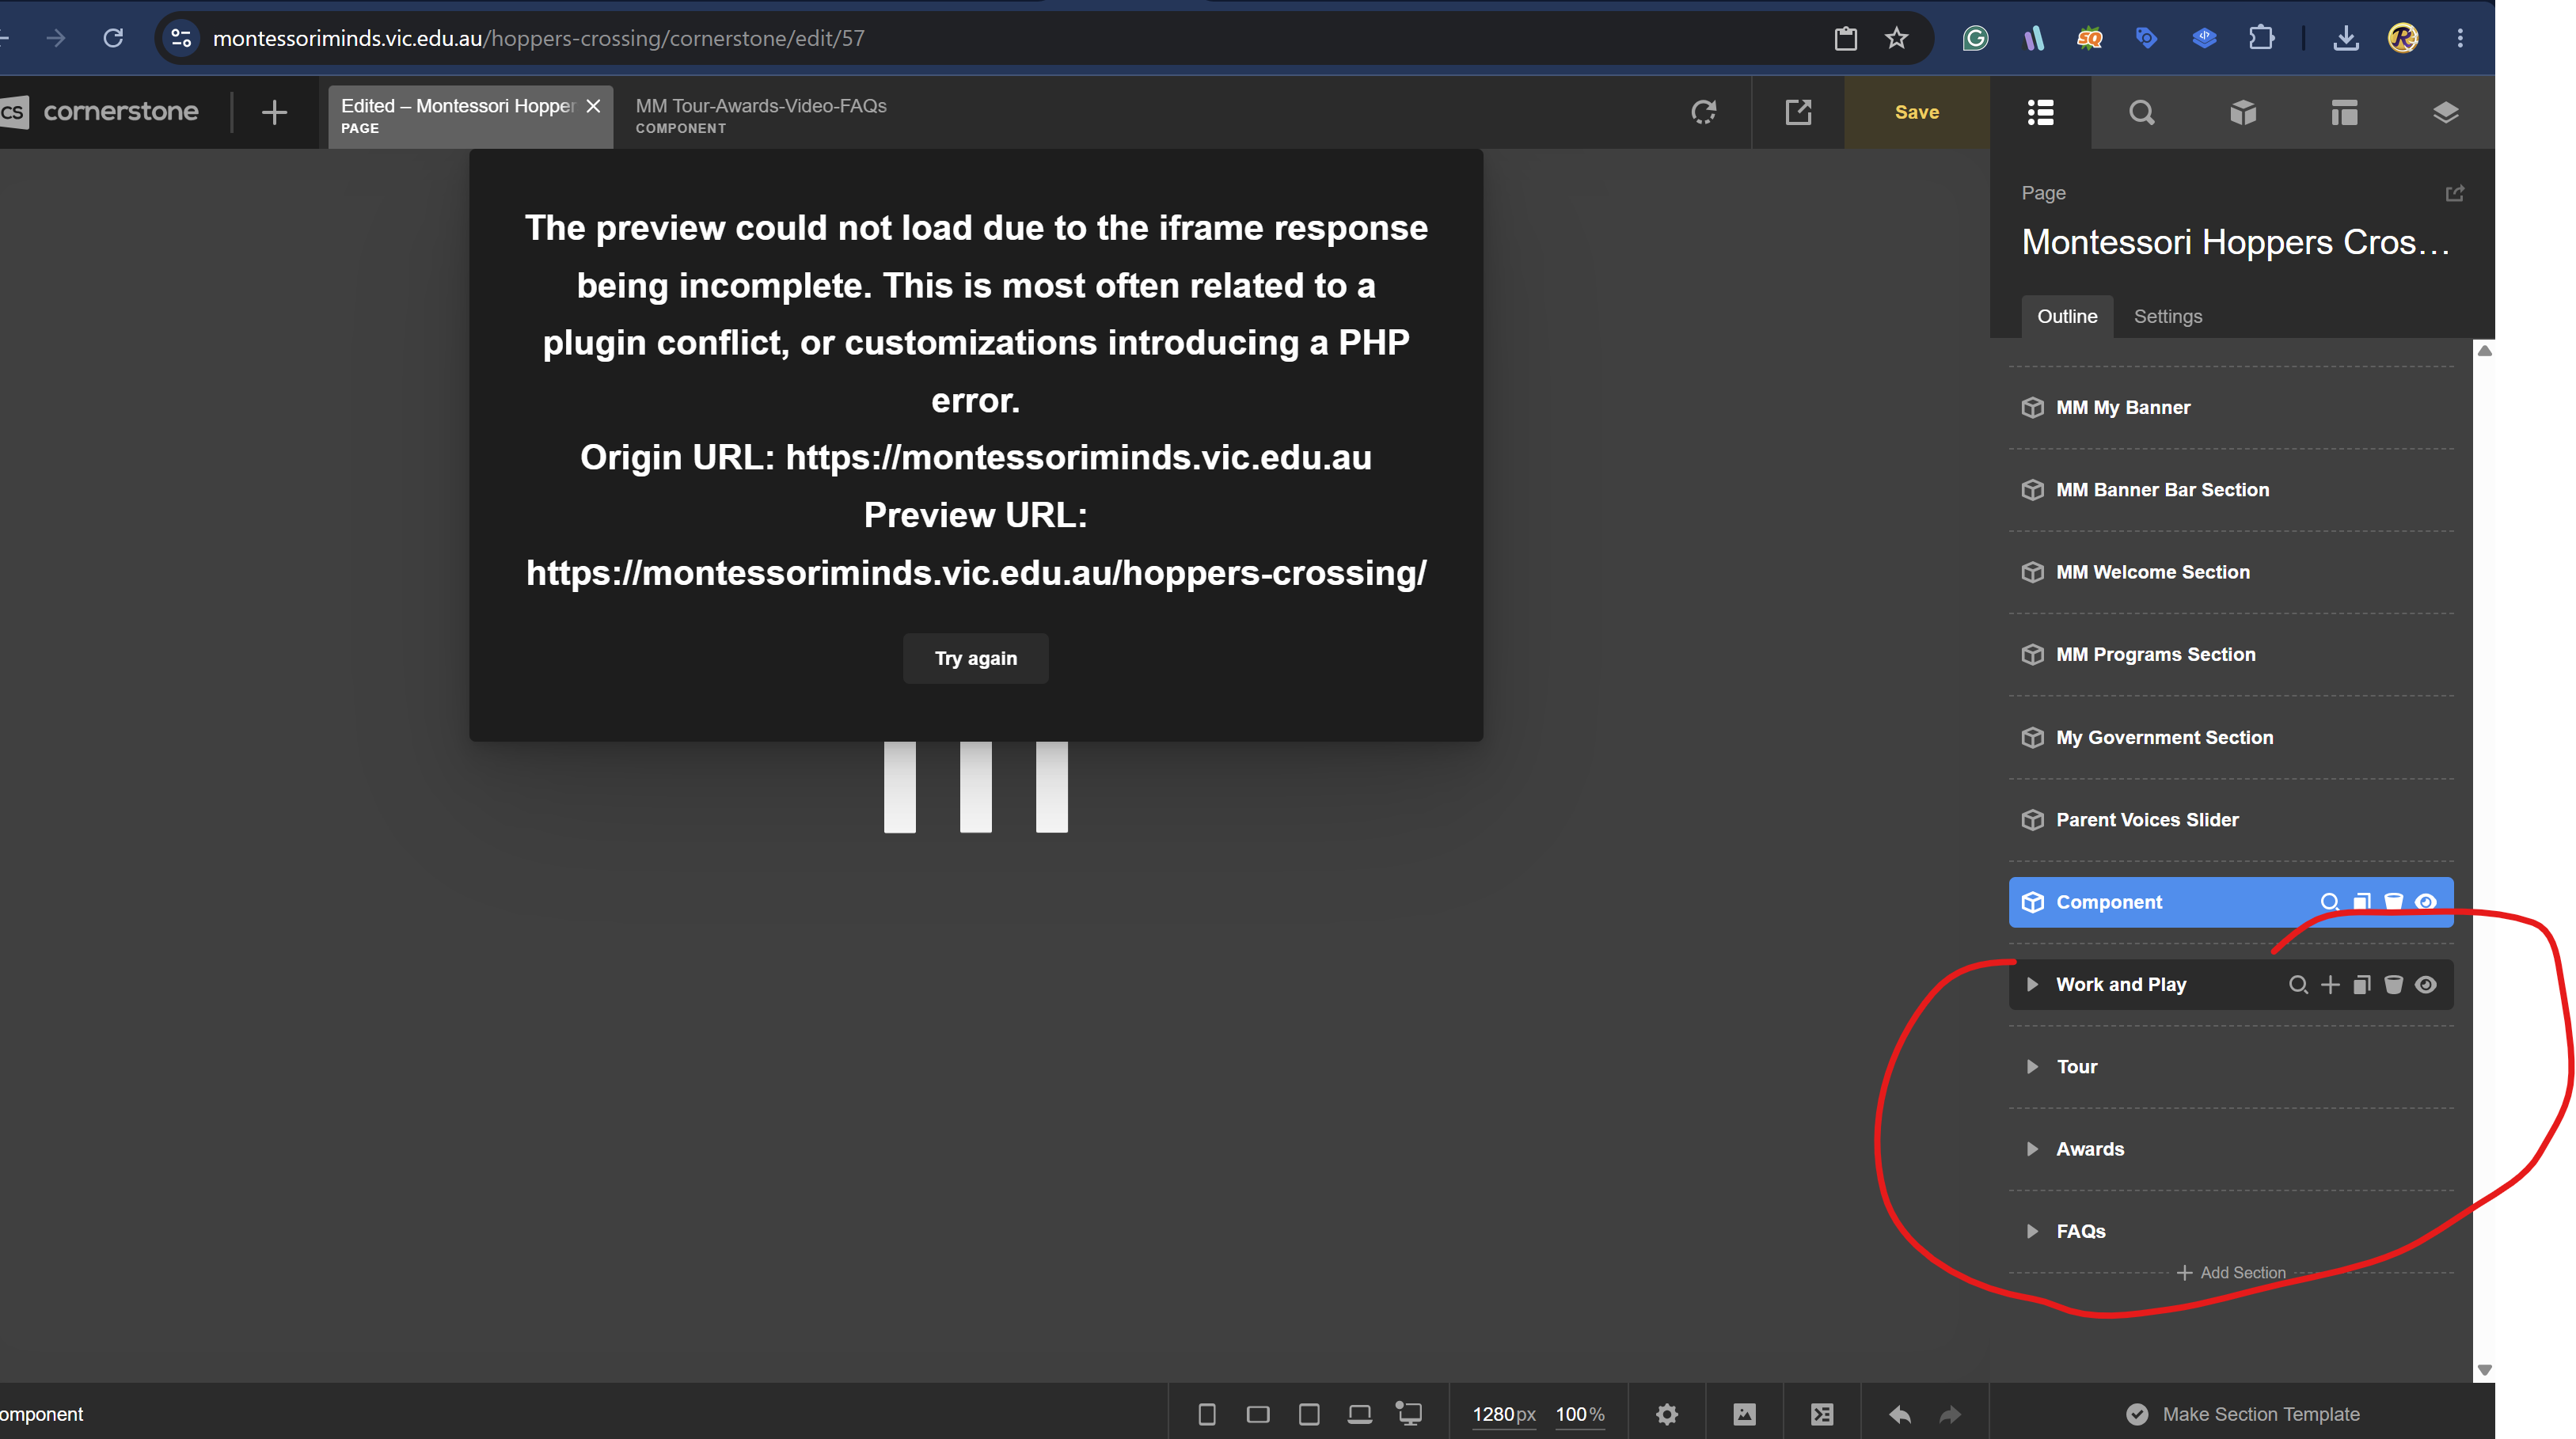This screenshot has width=2576, height=1439.
Task: Open the code editor icon in bottom bar
Action: (1822, 1414)
